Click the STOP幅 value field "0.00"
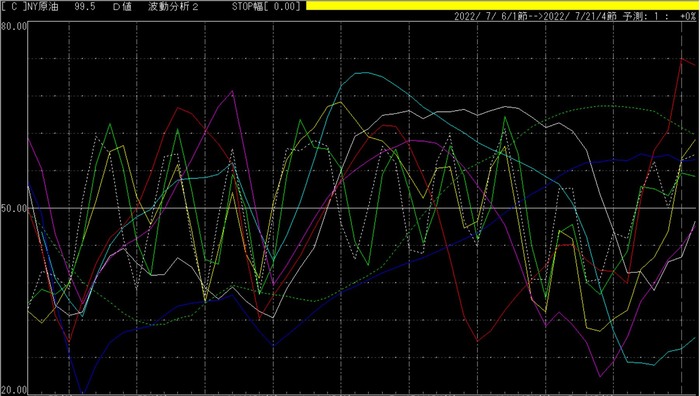Screen dimensions: 700x396 [286, 6]
